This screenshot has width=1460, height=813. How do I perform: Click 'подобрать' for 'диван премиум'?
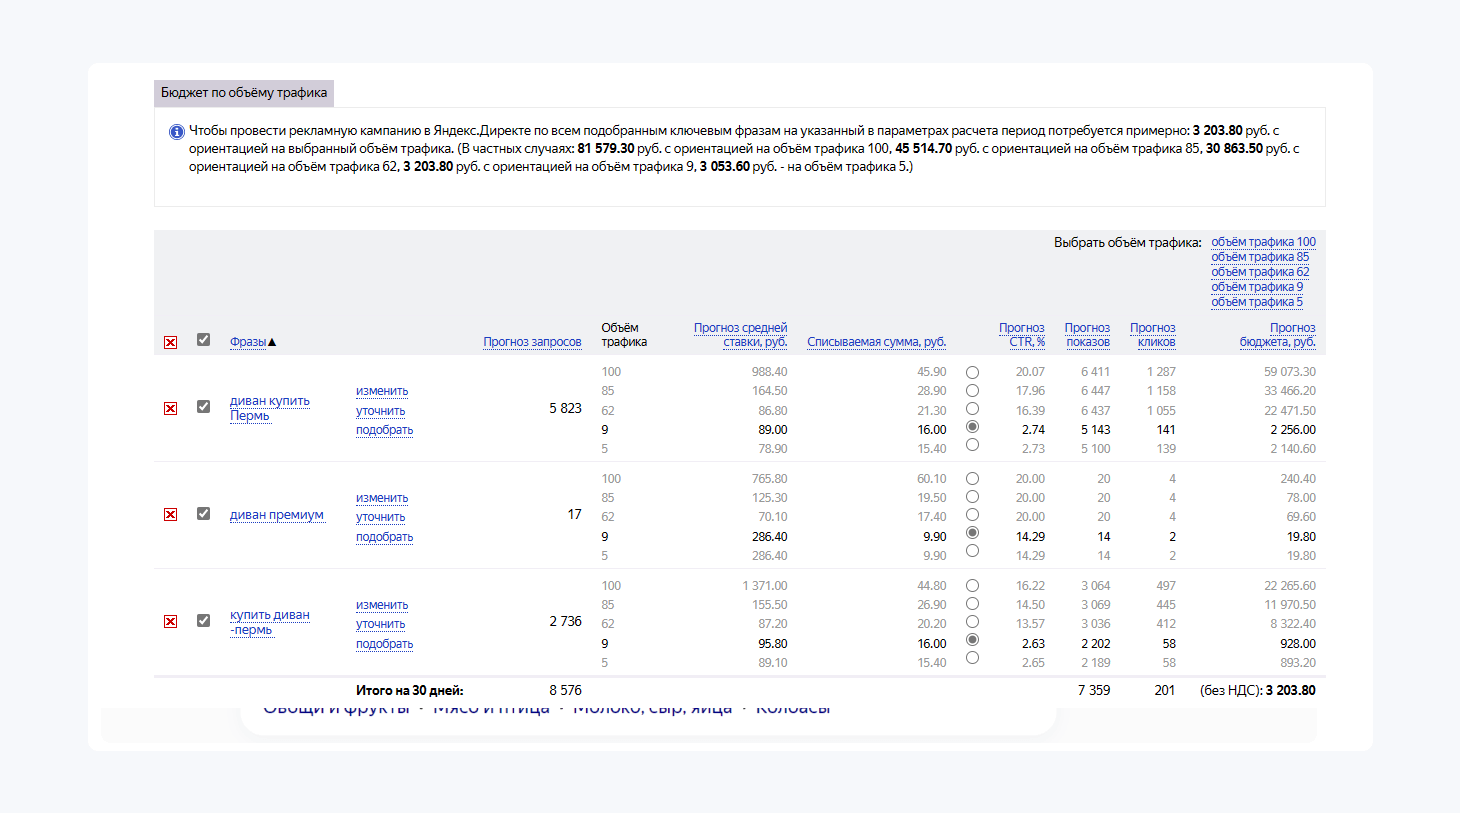(x=385, y=537)
